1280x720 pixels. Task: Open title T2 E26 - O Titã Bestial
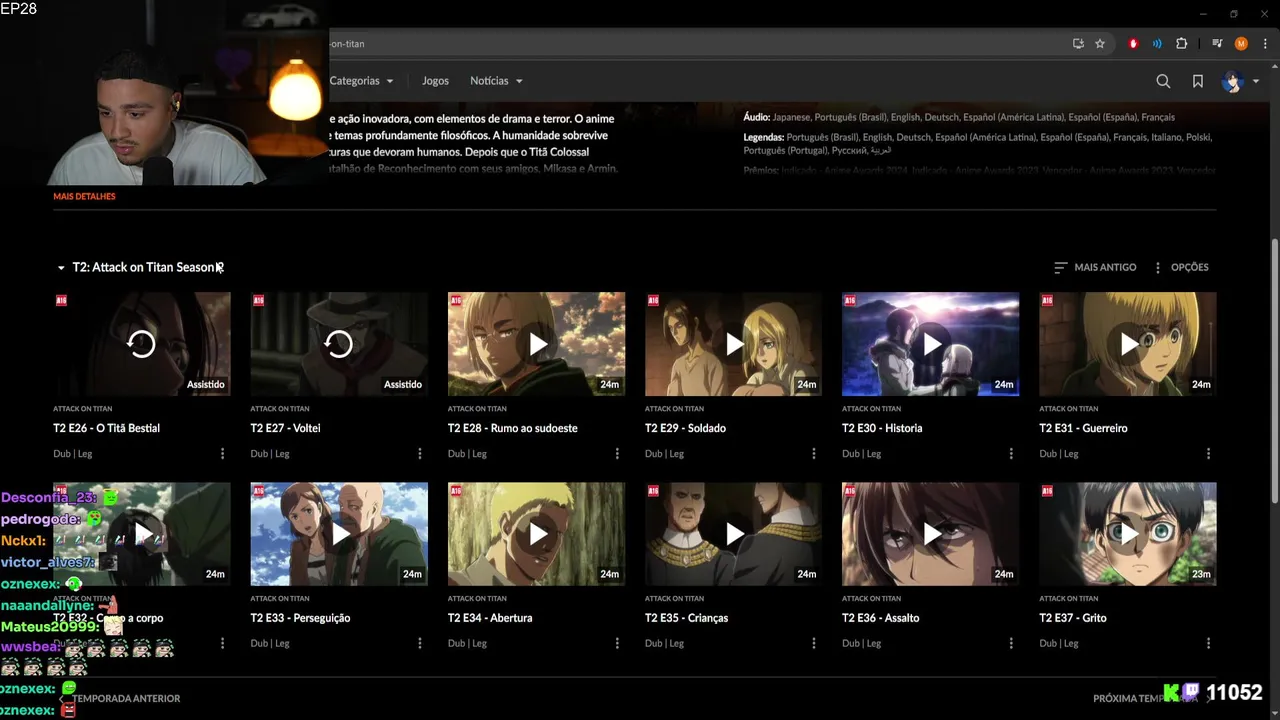pos(106,428)
